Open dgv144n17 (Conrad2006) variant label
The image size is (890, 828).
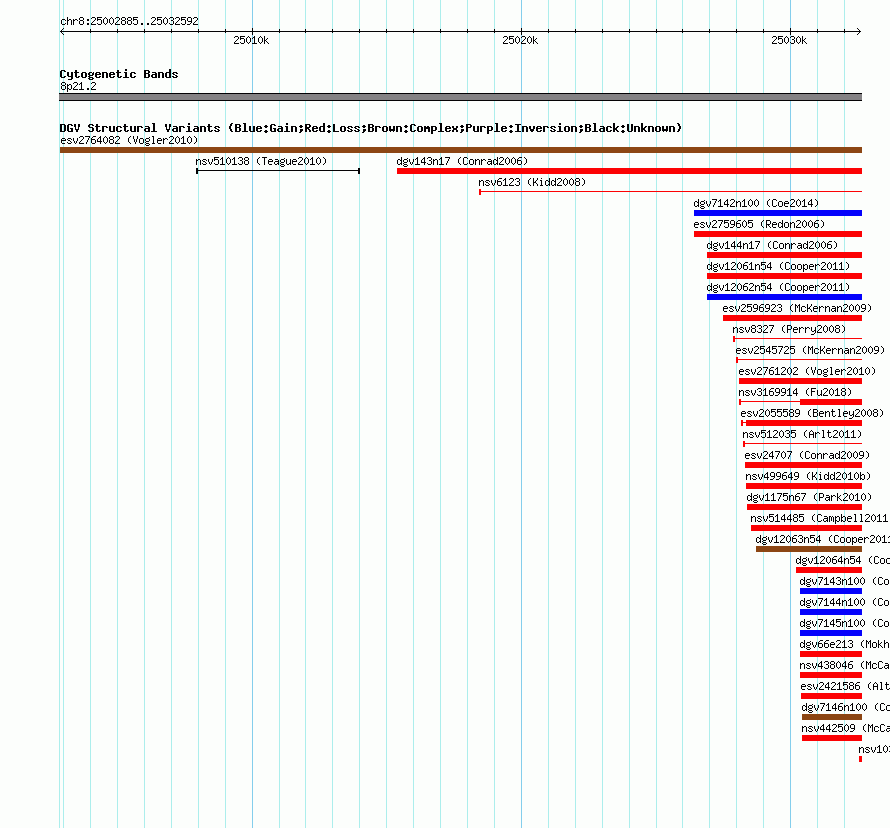(x=772, y=245)
